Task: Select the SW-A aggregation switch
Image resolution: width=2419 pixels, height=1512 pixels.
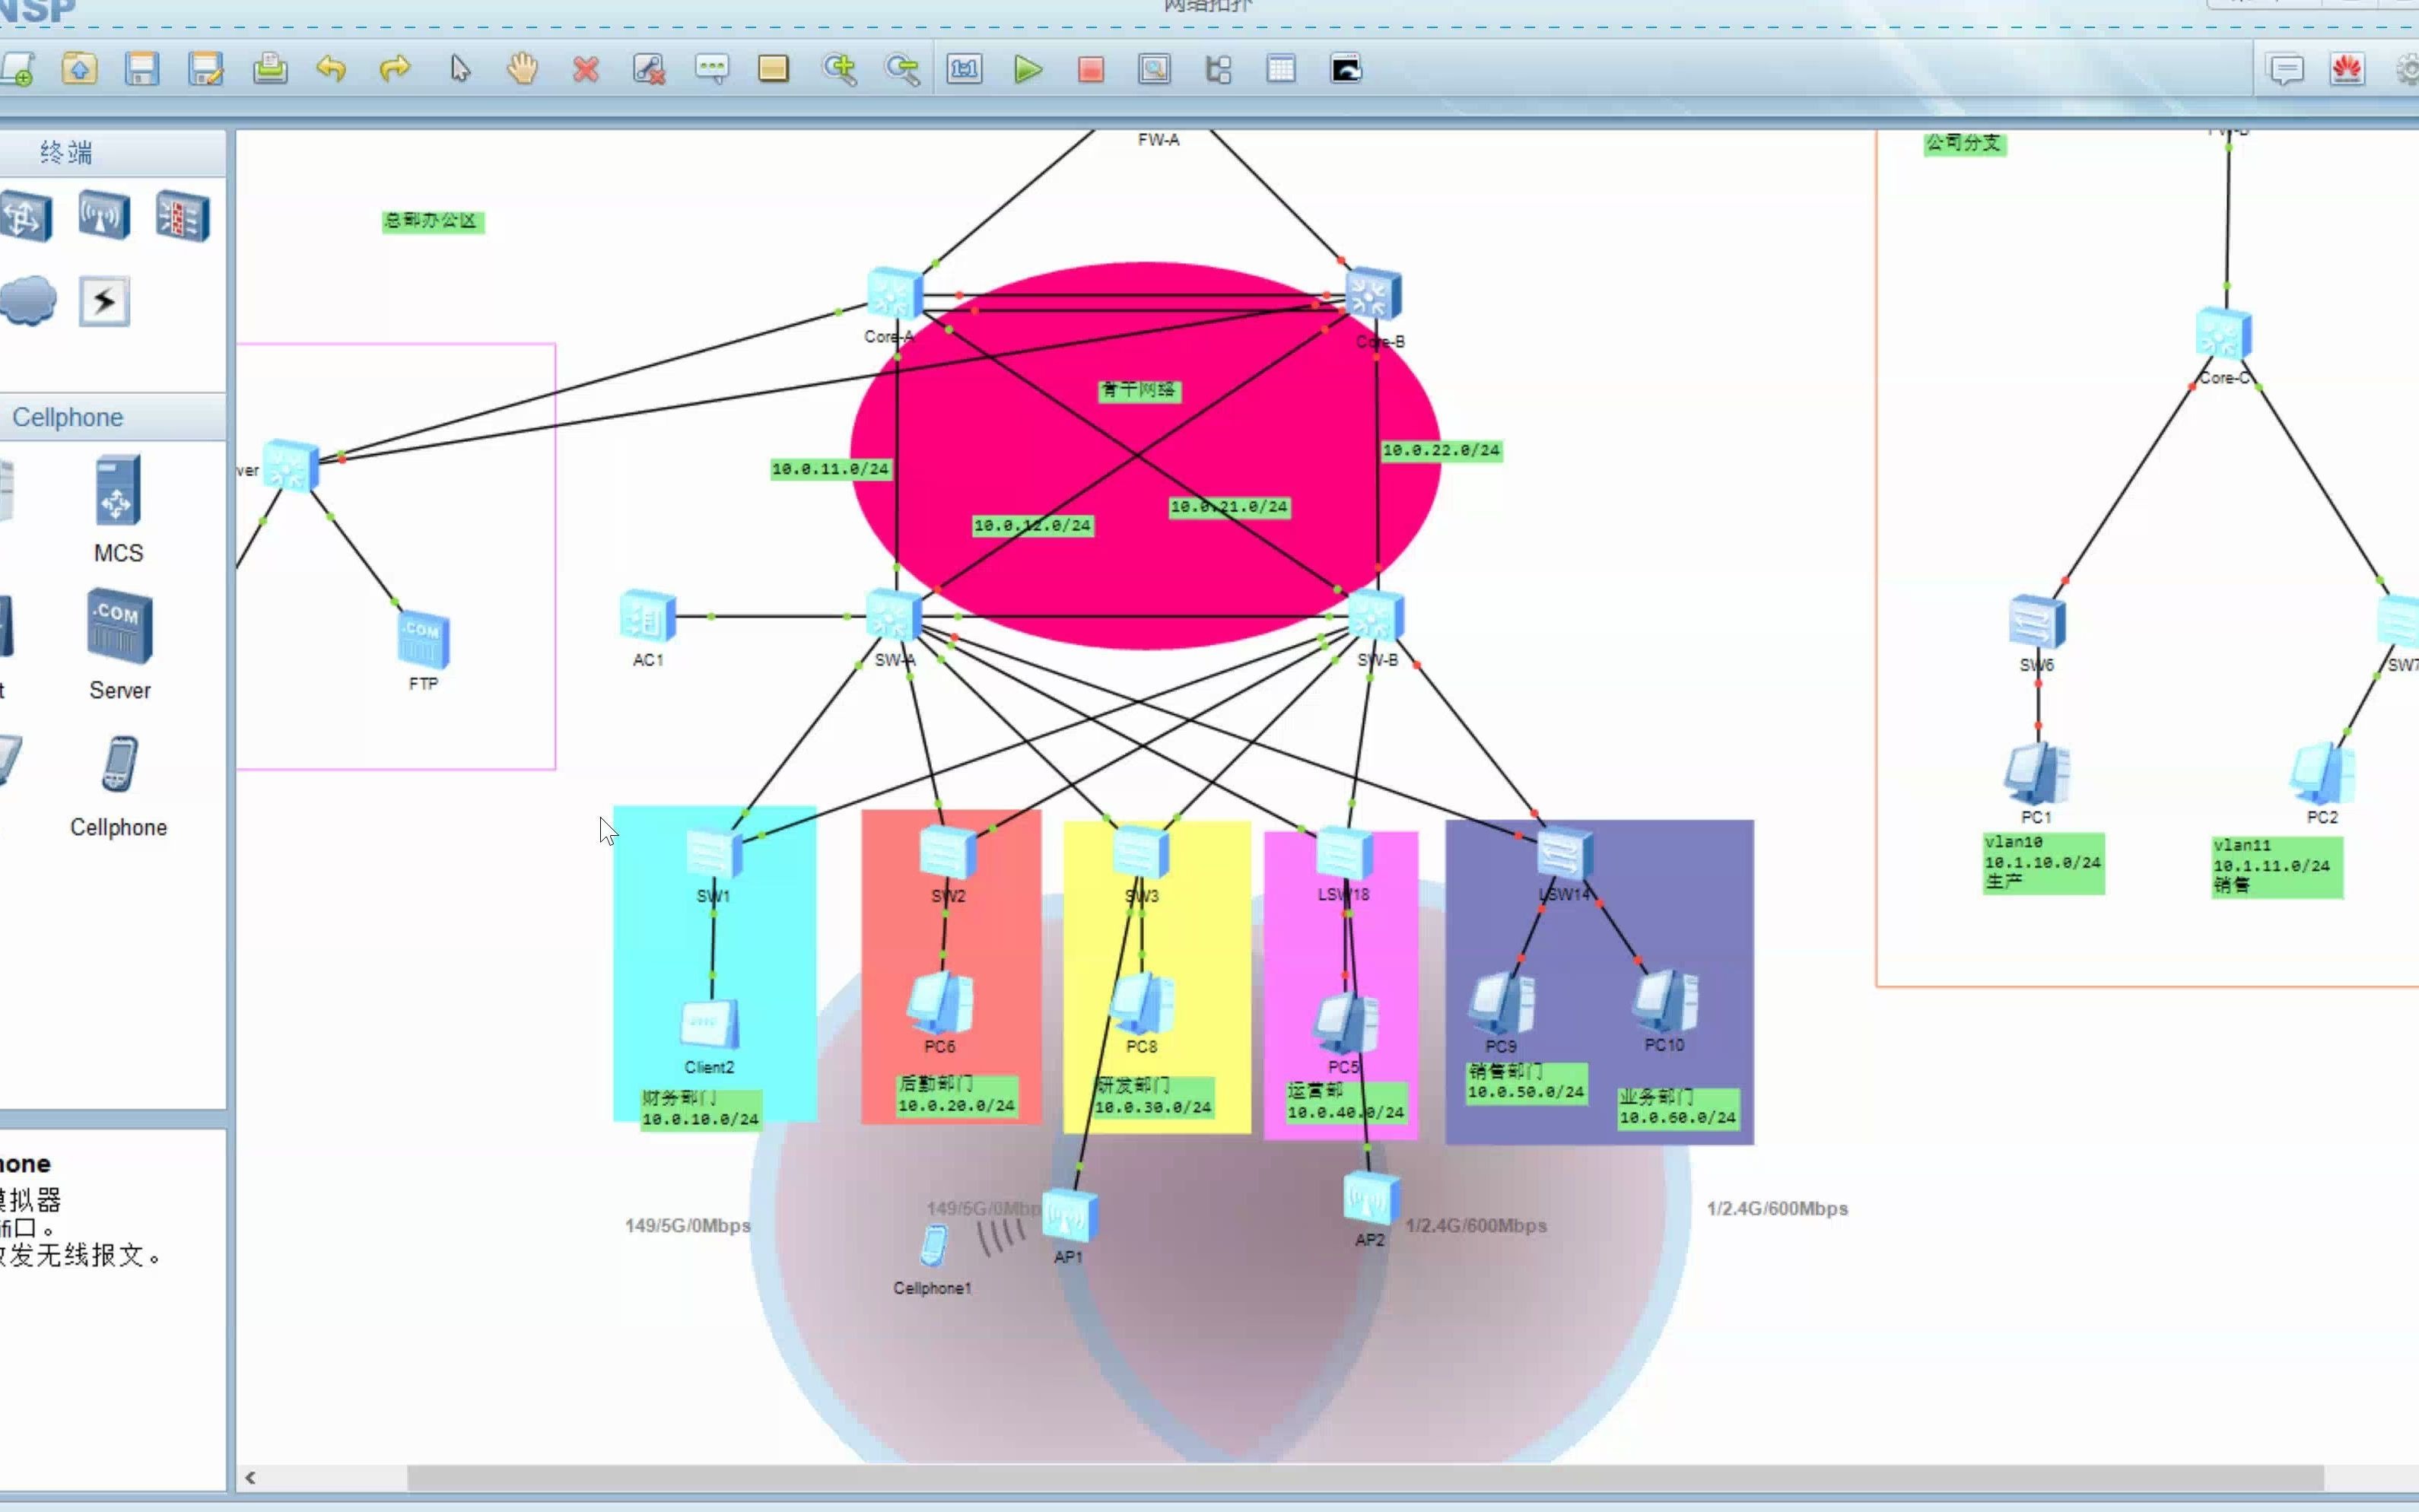Action: tap(893, 616)
